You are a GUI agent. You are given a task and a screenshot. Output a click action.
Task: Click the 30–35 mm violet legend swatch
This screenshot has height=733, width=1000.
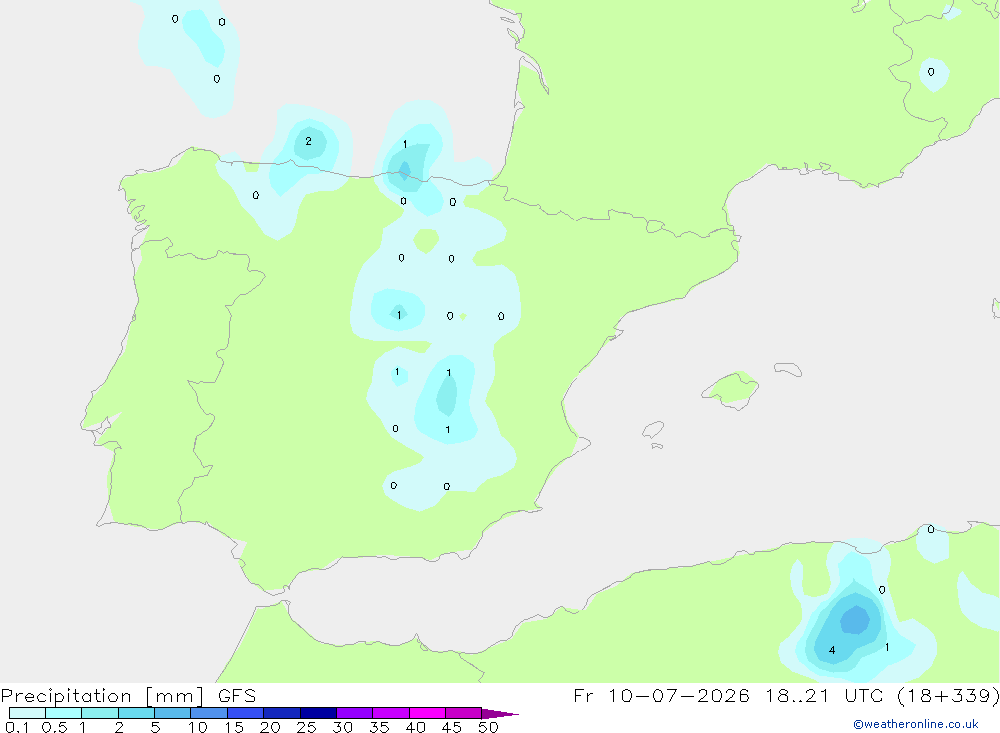pos(355,713)
